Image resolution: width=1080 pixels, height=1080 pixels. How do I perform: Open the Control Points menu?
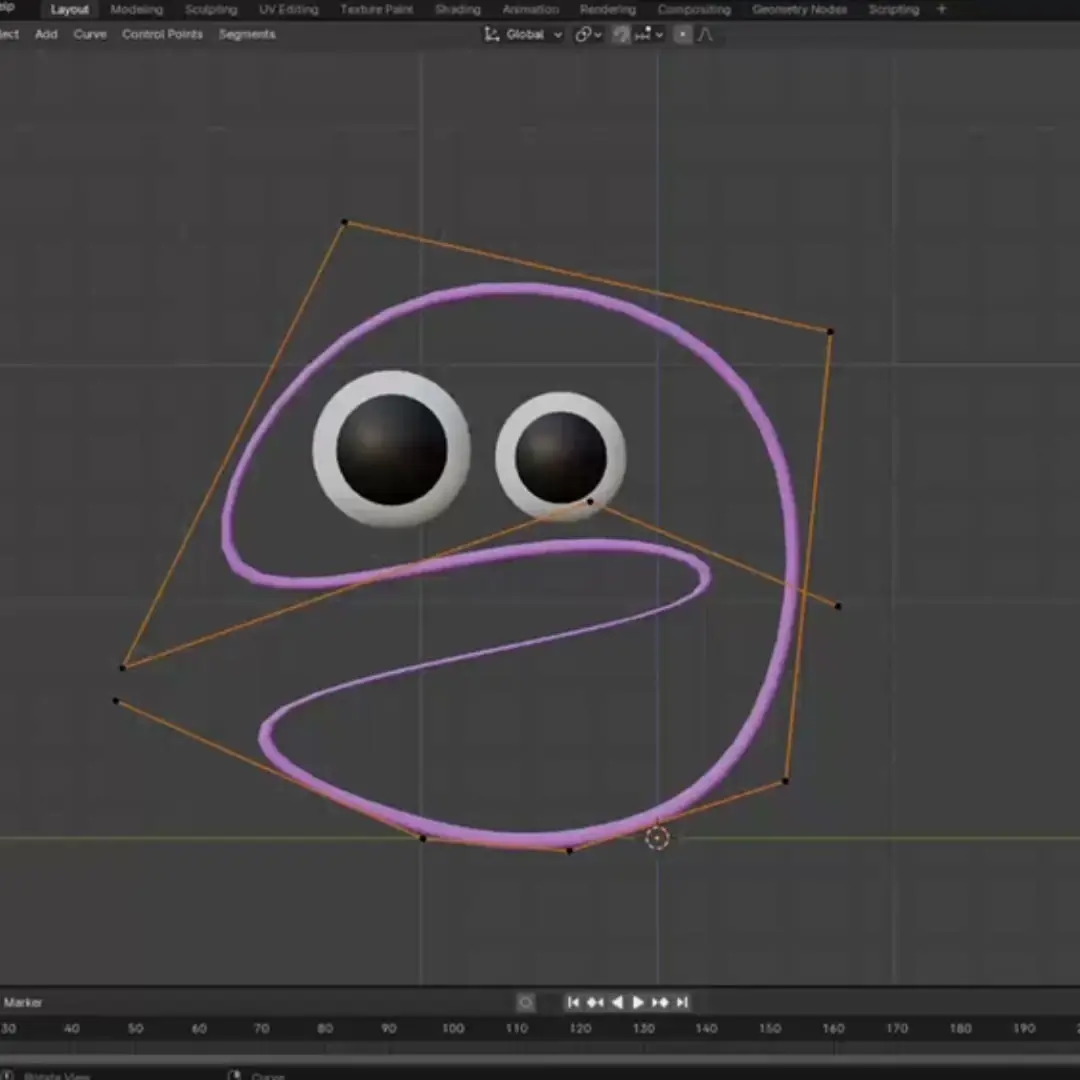click(x=162, y=33)
